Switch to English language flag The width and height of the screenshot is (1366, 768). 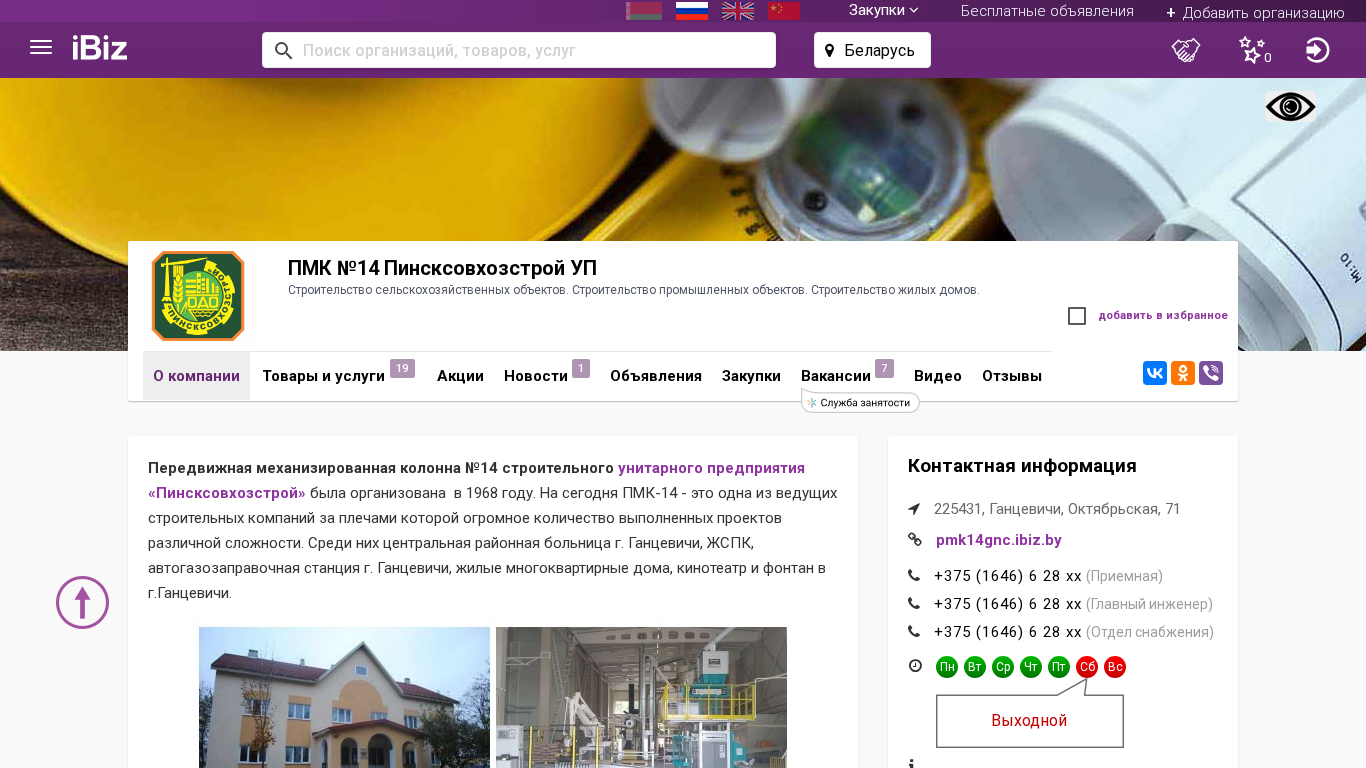738,11
